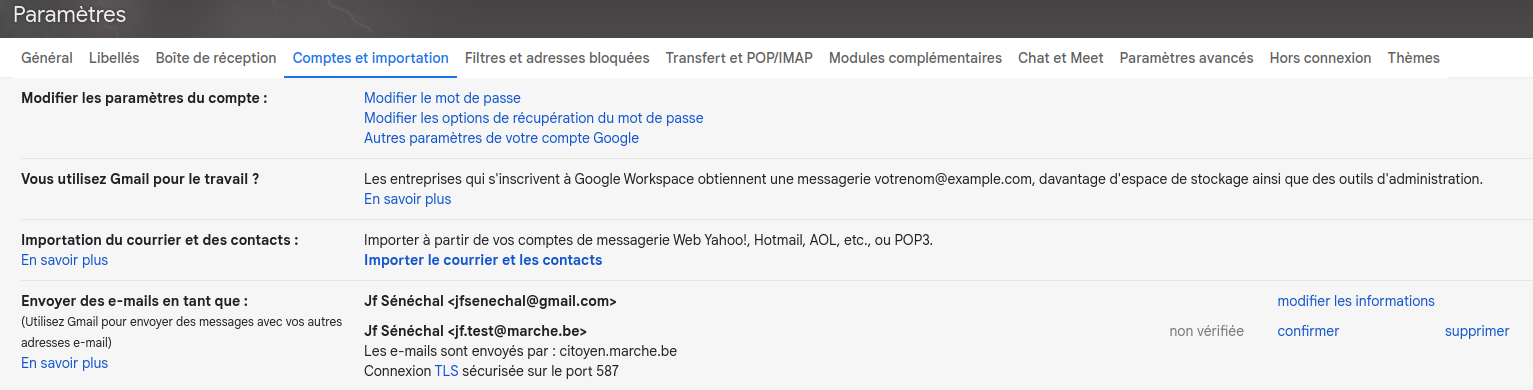Image resolution: width=1533 pixels, height=390 pixels.
Task: Click Importer le courrier et les contacts
Action: [483, 260]
